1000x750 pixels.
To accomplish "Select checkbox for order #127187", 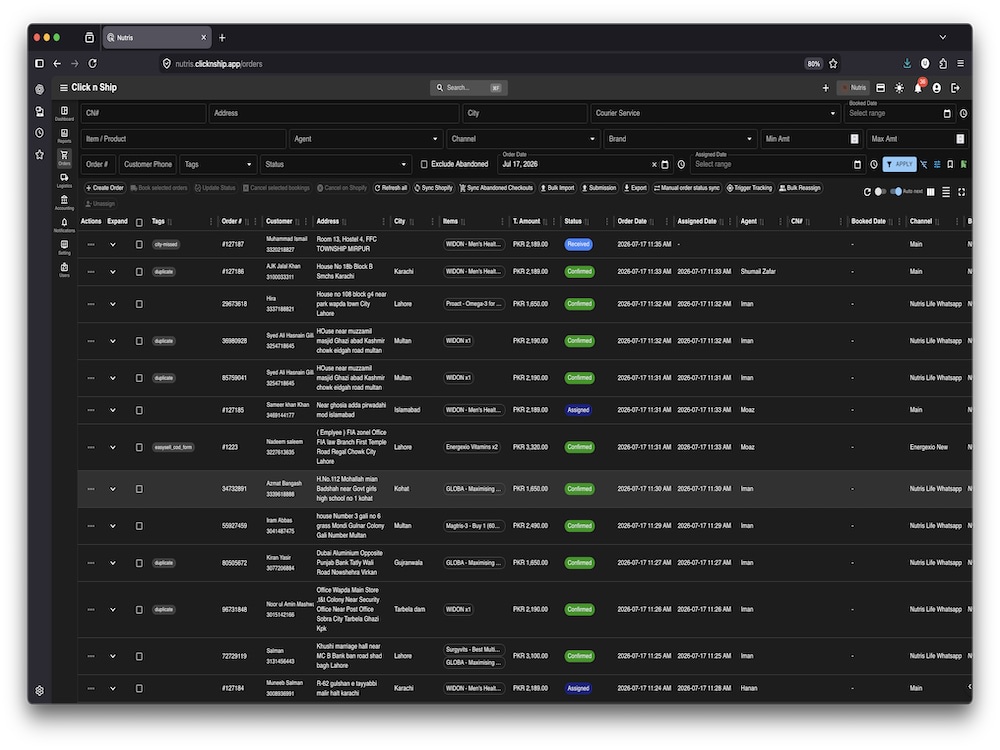I will (139, 244).
